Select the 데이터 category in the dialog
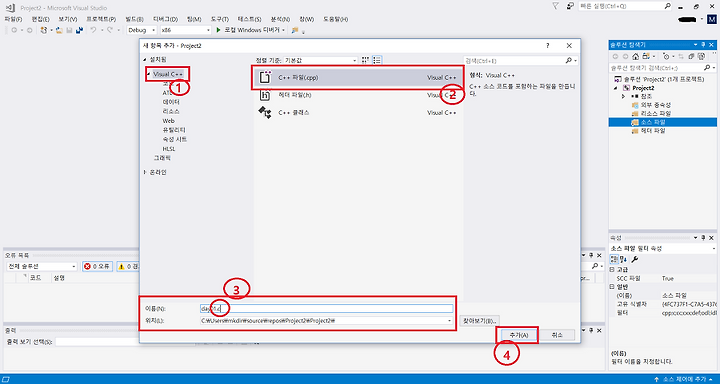Image resolution: width=720 pixels, height=384 pixels. pyautogui.click(x=171, y=102)
